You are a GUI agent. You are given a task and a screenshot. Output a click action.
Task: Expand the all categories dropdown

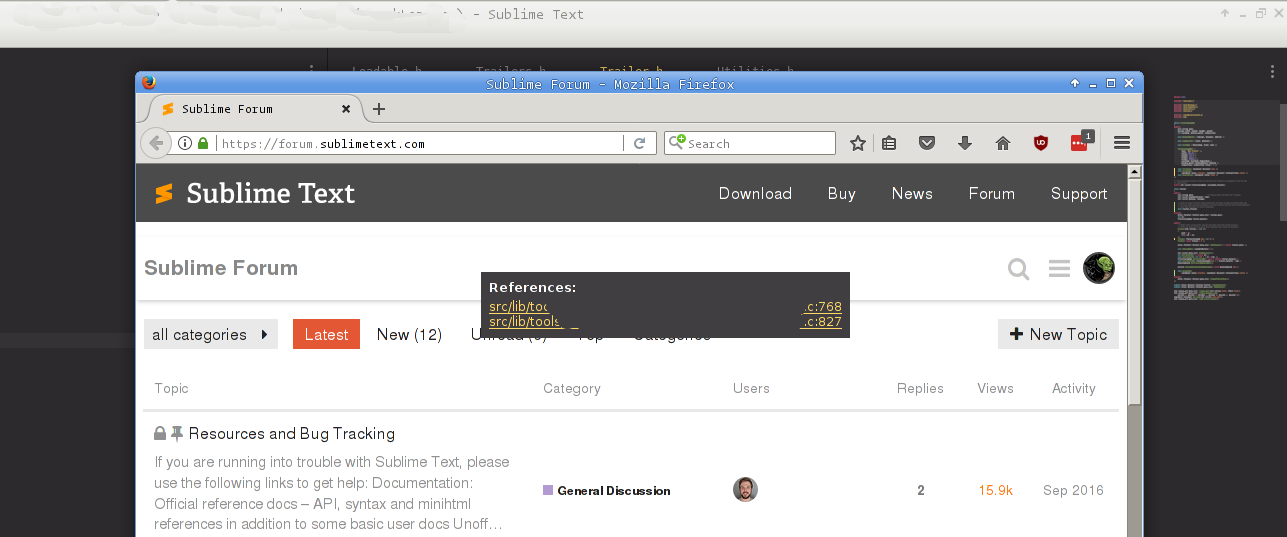211,334
